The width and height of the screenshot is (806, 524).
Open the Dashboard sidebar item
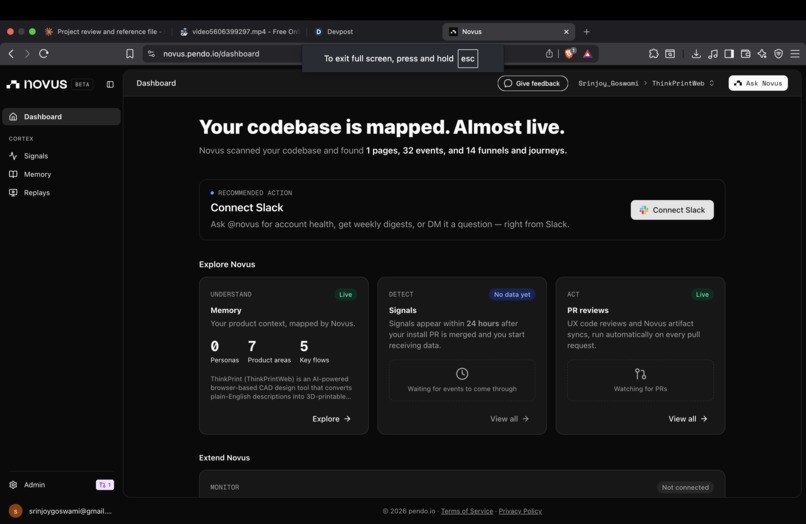tap(61, 117)
